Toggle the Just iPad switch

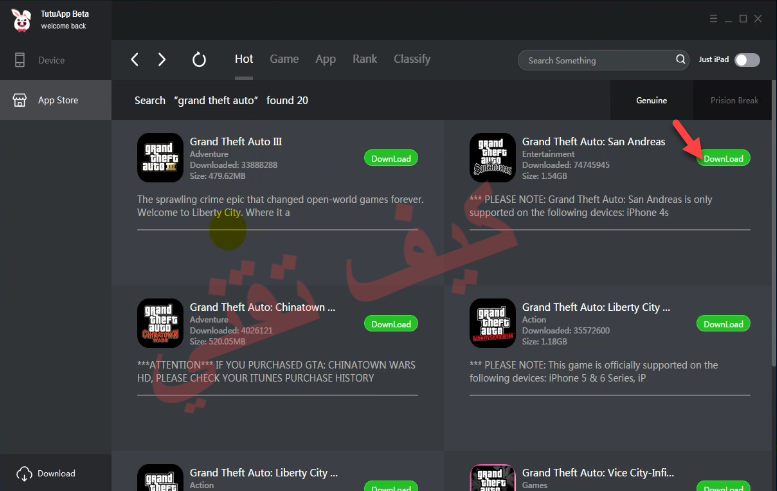(x=747, y=60)
